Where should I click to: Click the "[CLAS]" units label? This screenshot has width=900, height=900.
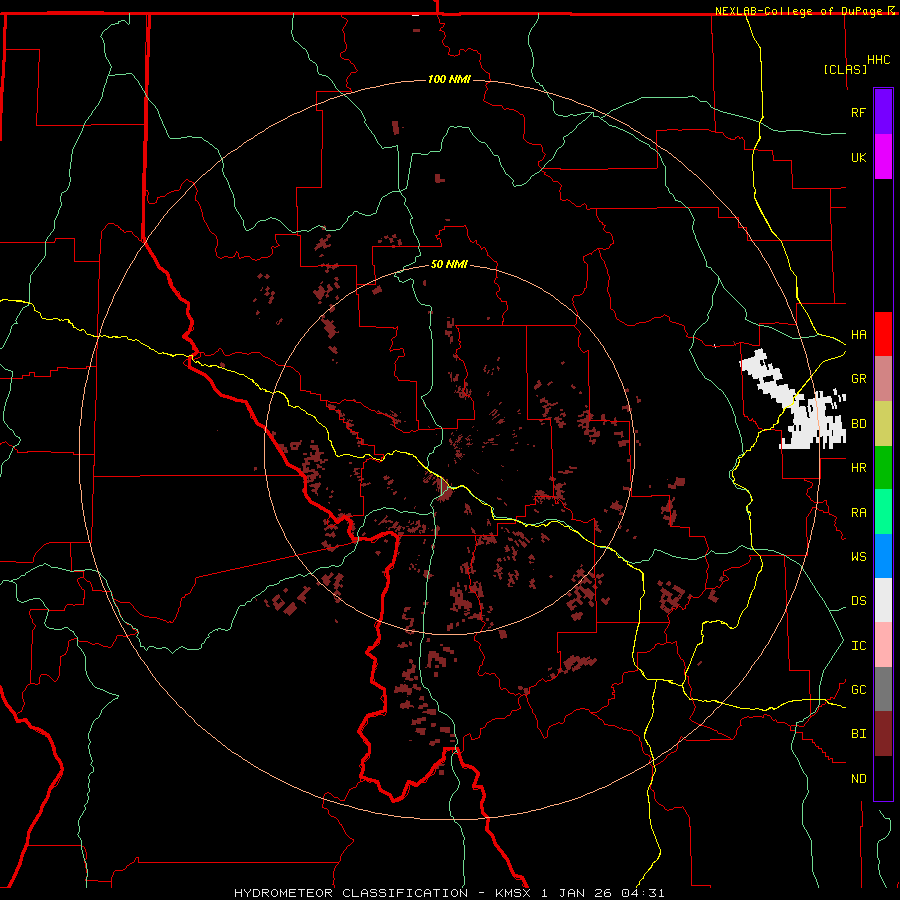tap(845, 69)
